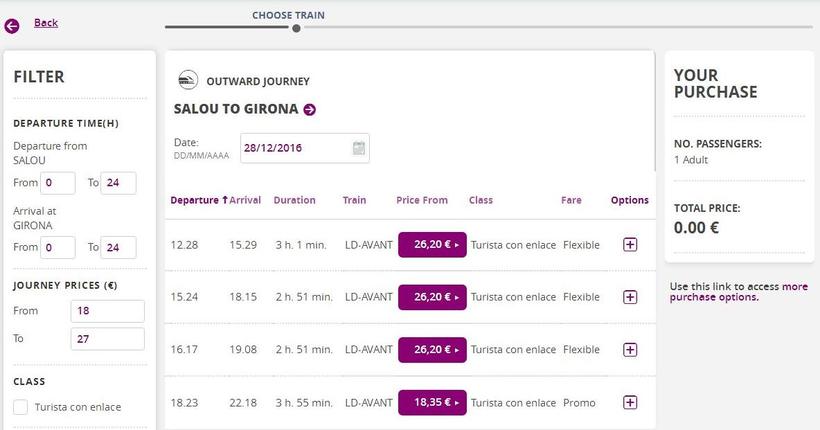Image resolution: width=820 pixels, height=430 pixels.
Task: Sort trains by Departure column
Action: click(194, 200)
